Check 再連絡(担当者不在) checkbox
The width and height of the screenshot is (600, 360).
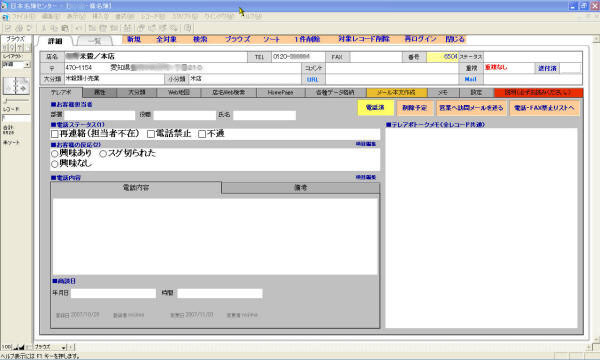pos(55,134)
